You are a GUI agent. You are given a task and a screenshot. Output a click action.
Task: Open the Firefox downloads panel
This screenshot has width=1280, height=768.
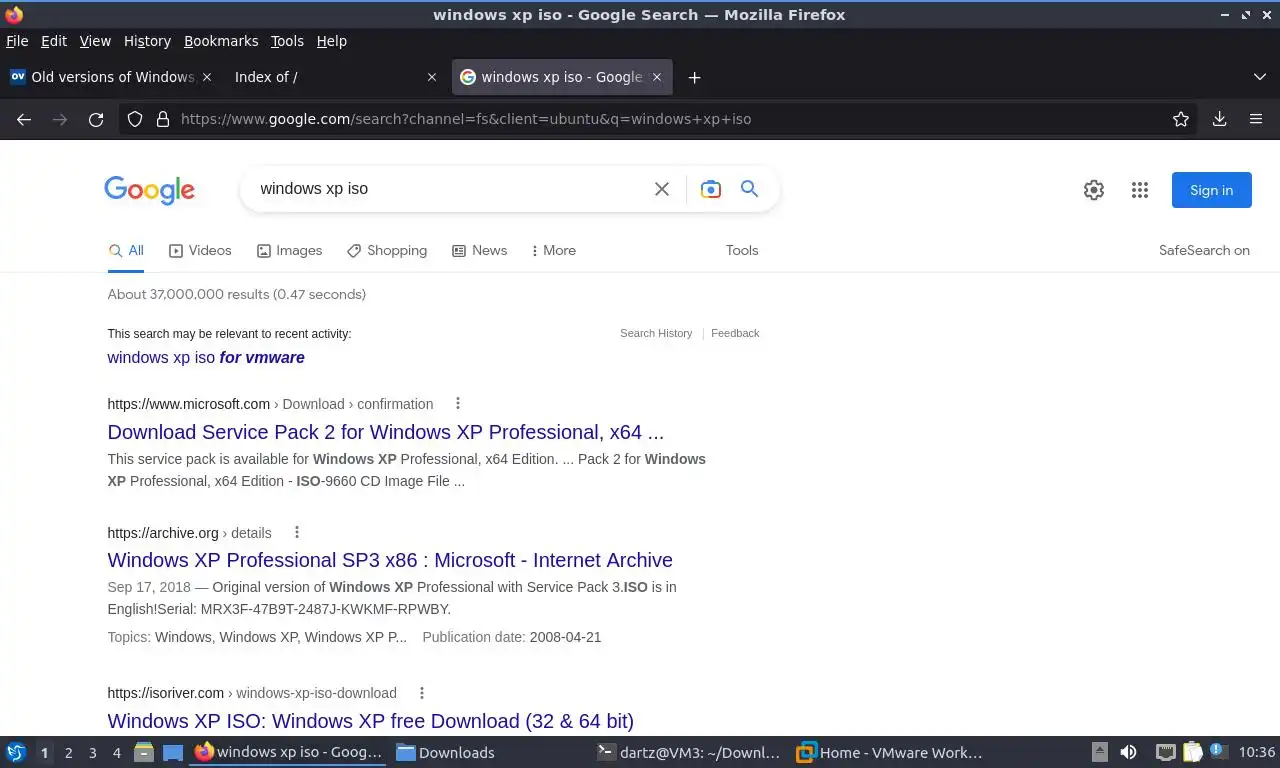coord(1219,119)
